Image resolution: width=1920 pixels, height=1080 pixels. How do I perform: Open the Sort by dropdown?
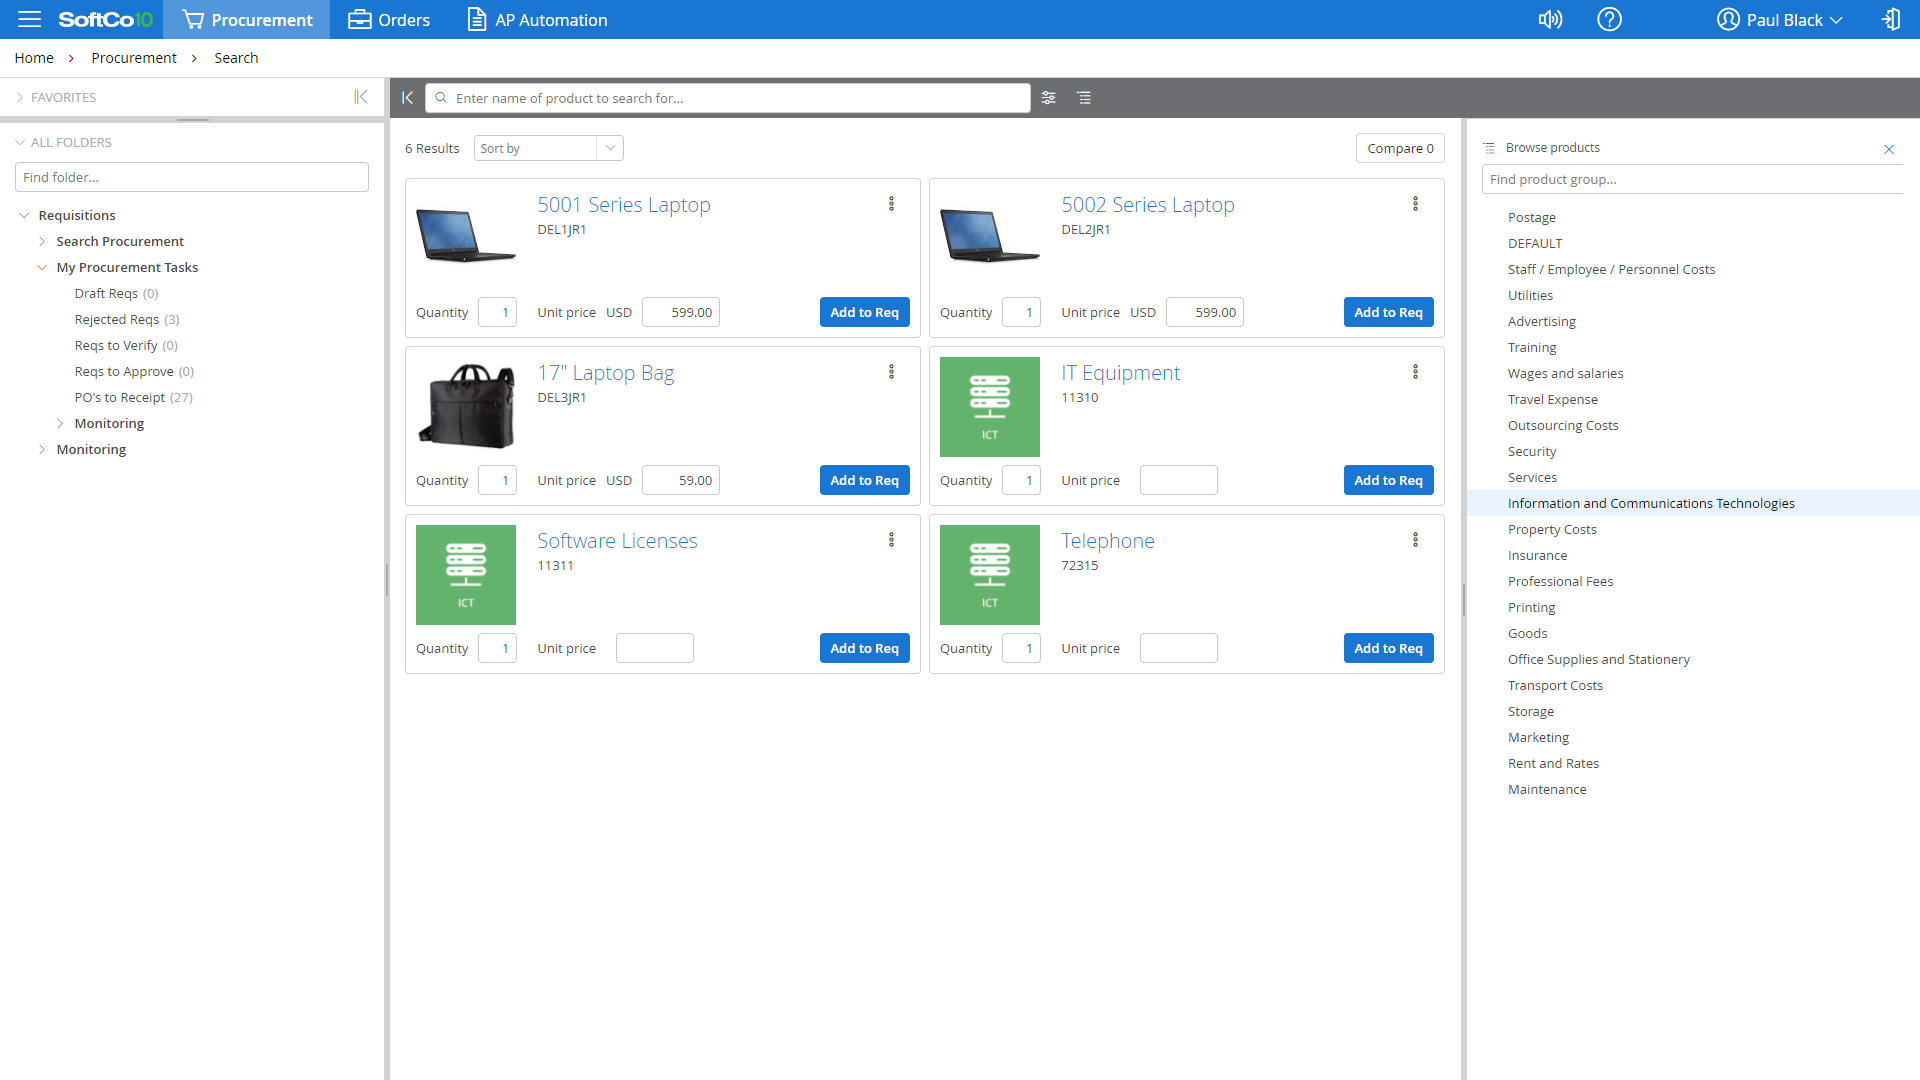point(548,148)
